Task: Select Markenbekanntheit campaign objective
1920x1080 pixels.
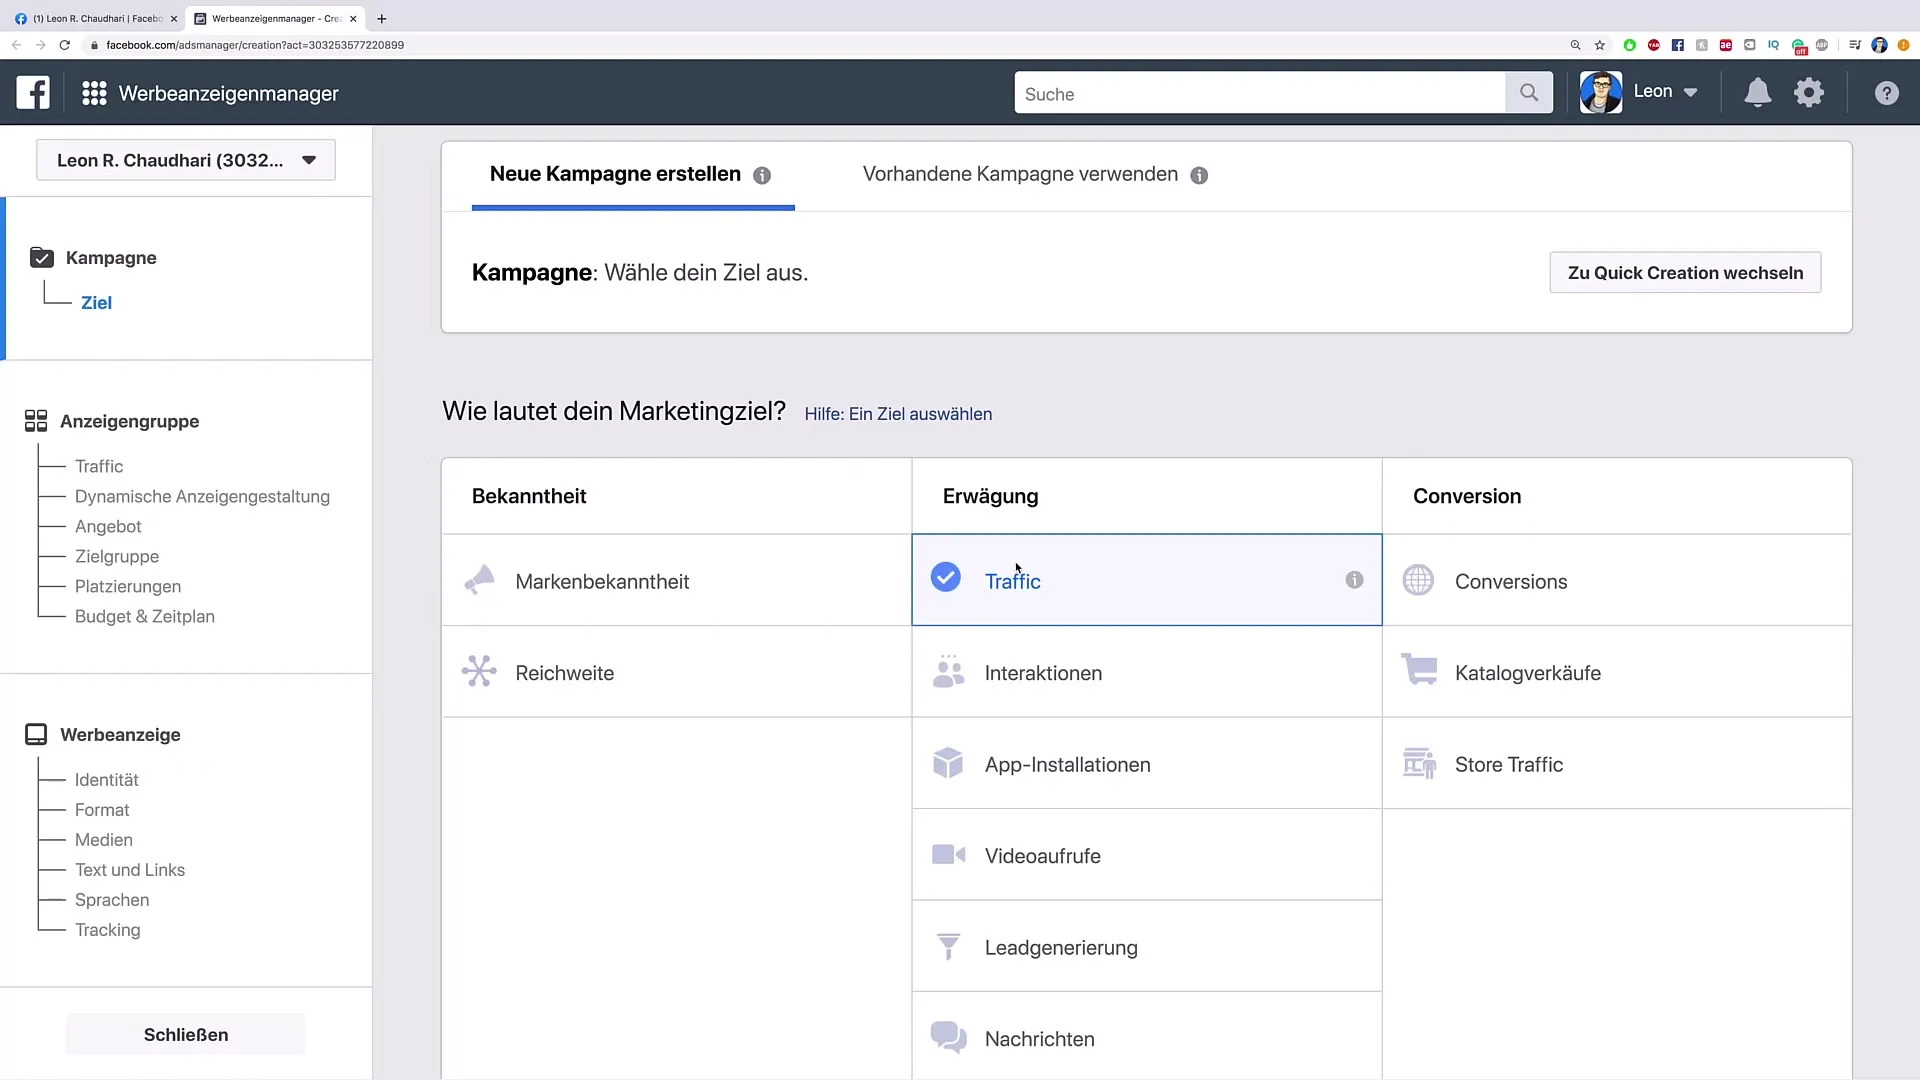Action: [603, 582]
